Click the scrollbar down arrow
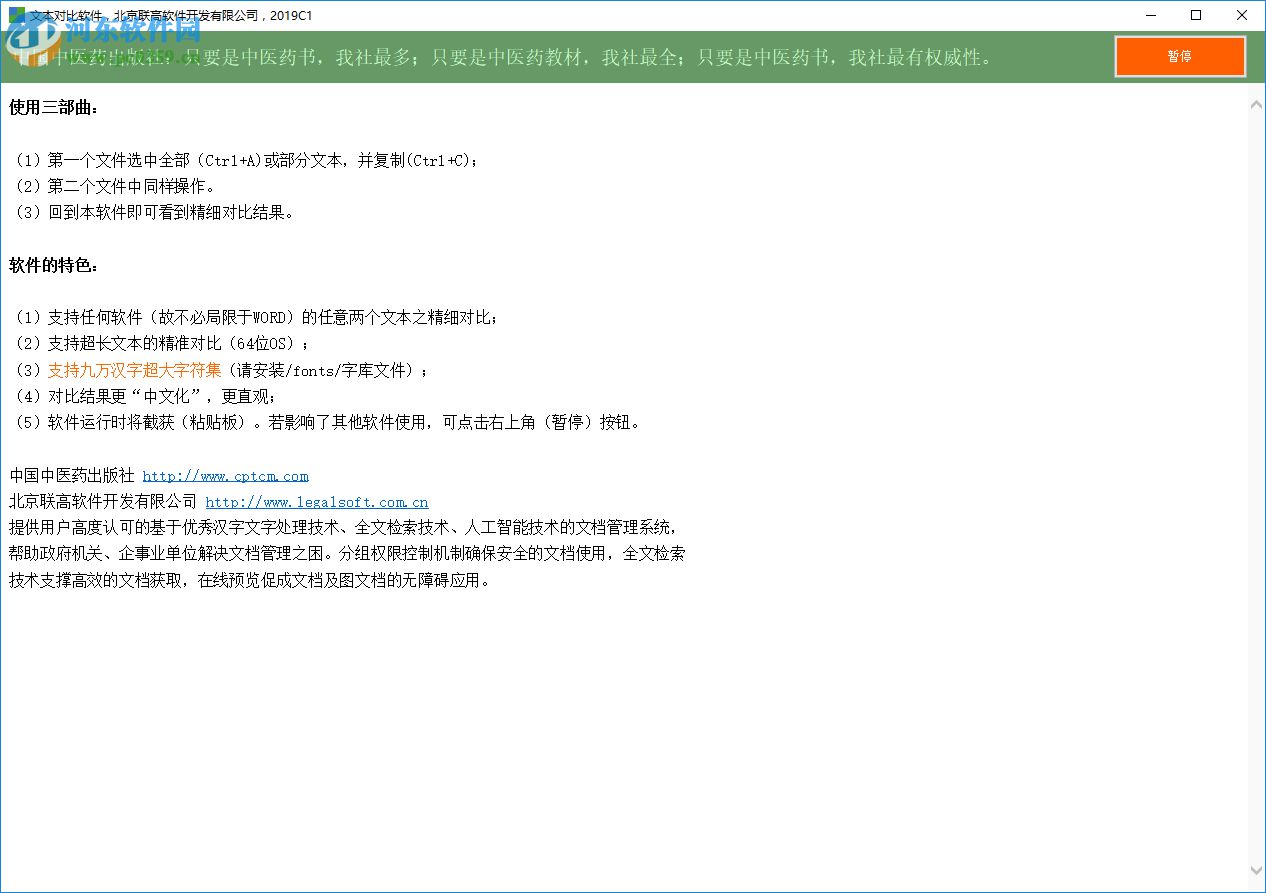Image resolution: width=1266 pixels, height=893 pixels. [x=1256, y=872]
